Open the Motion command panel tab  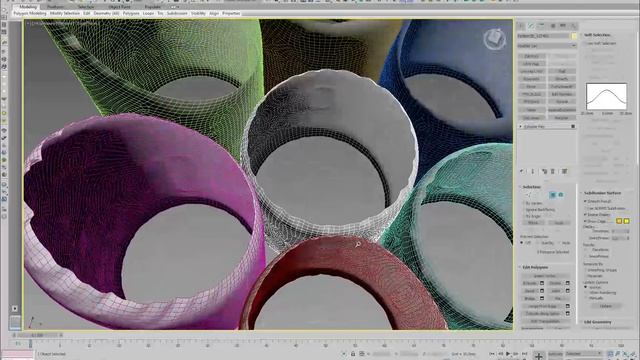pyautogui.click(x=553, y=26)
